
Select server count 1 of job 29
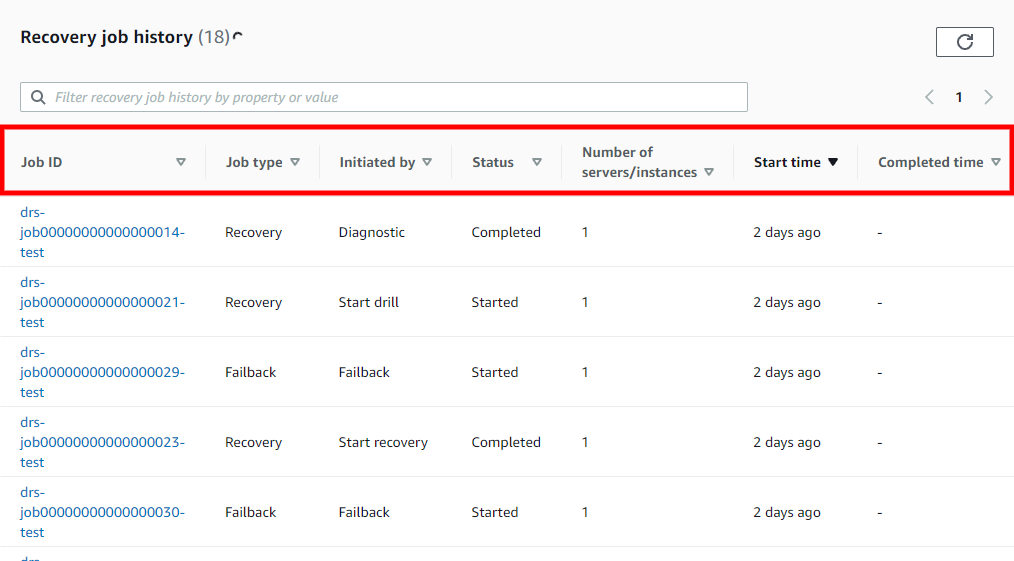pos(585,372)
